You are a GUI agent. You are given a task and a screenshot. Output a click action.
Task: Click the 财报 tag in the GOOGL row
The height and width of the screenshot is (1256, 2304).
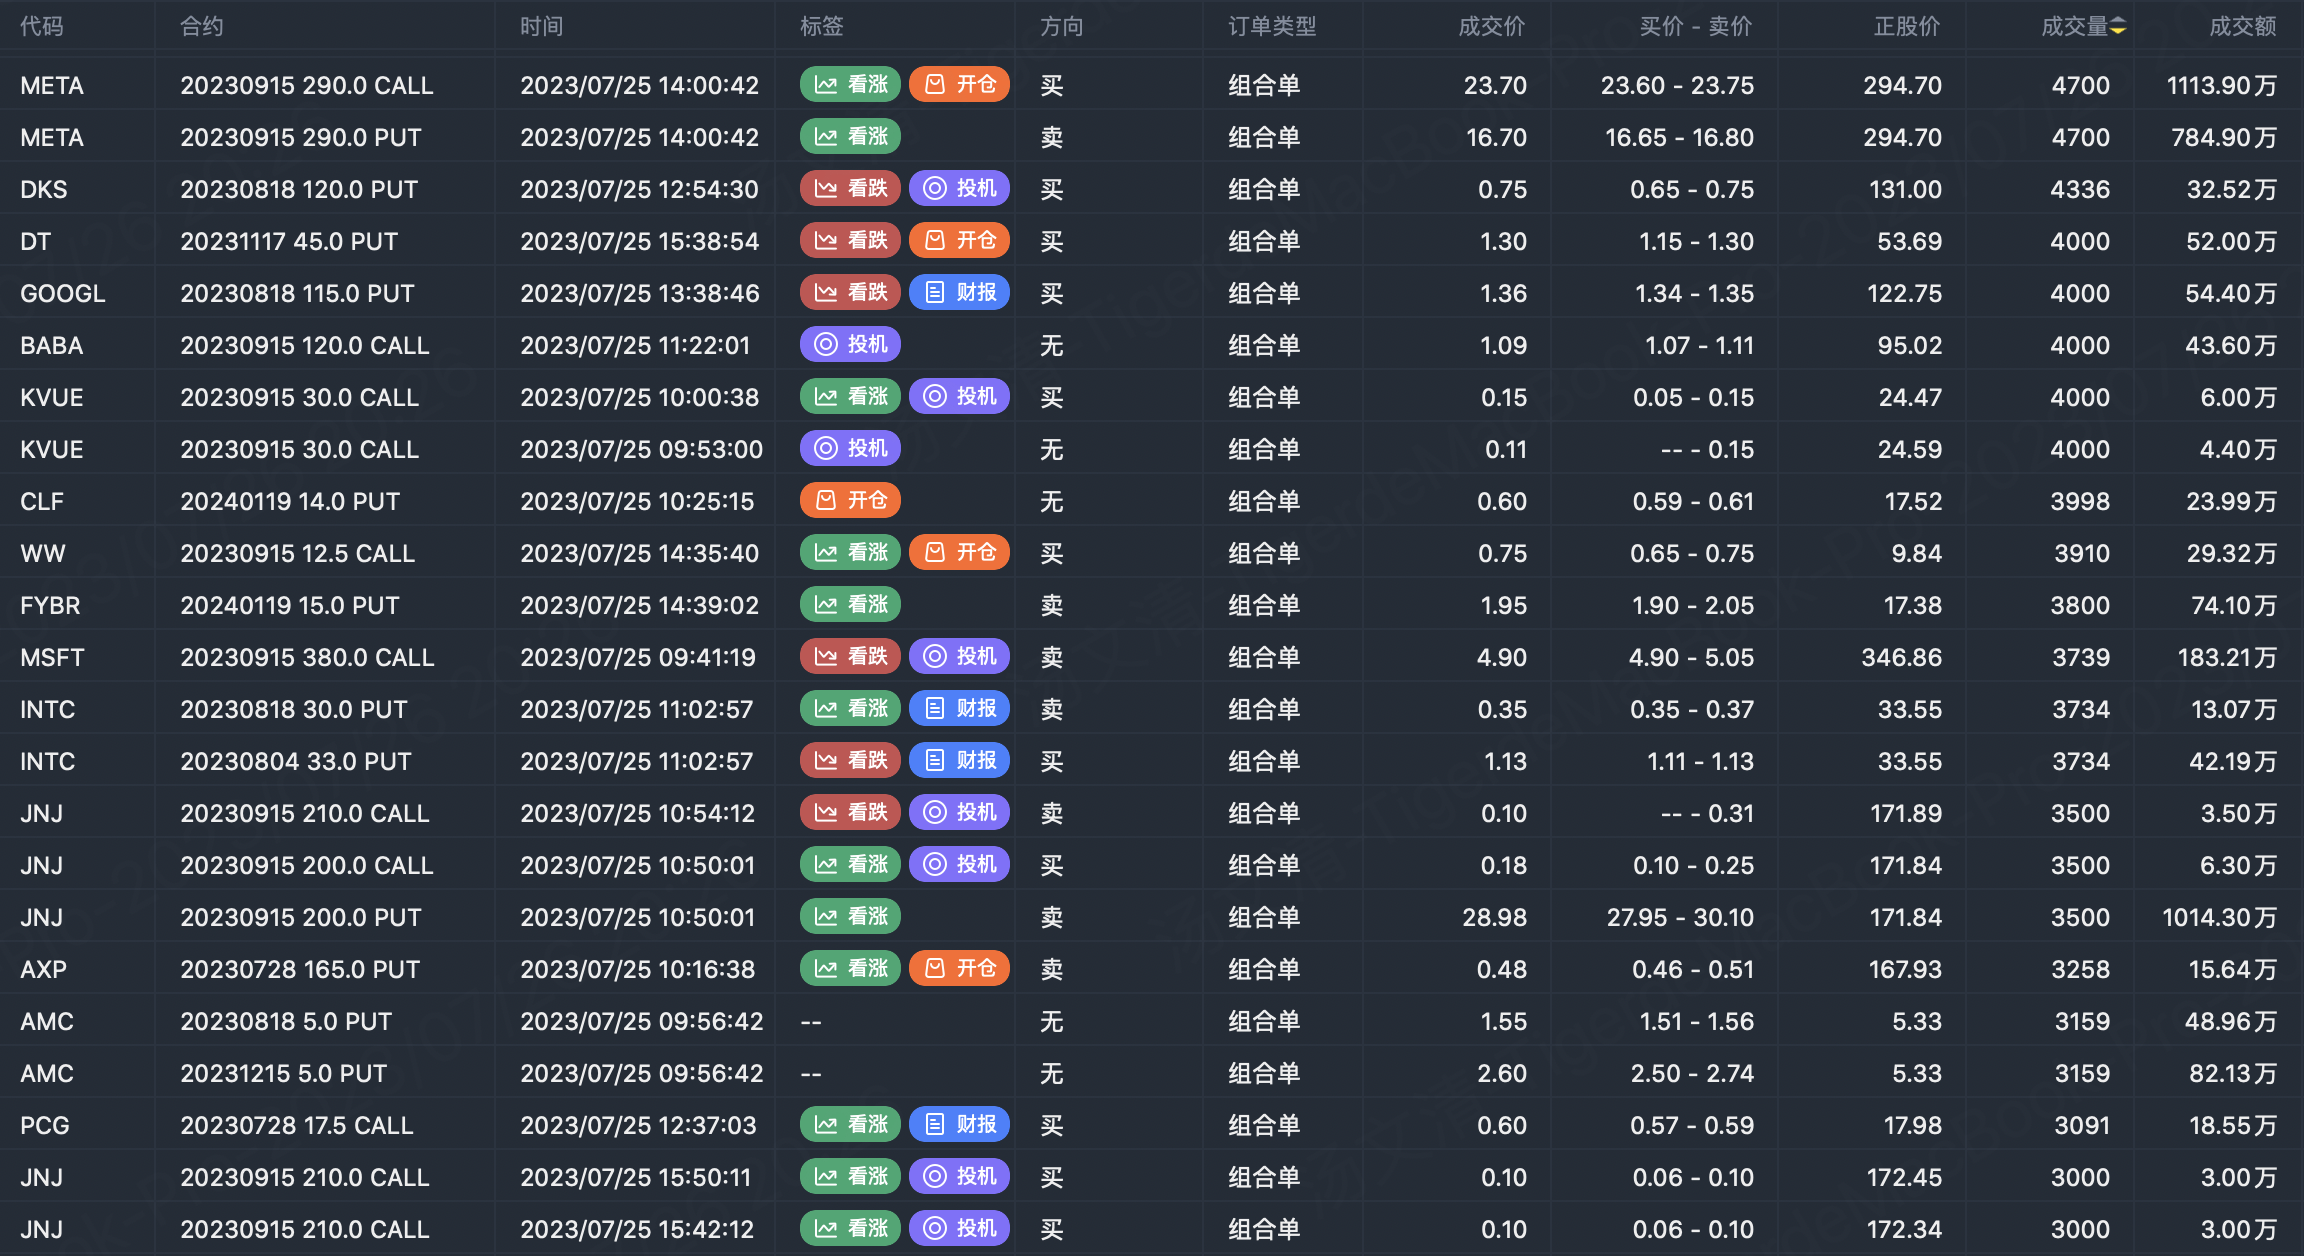coord(959,293)
